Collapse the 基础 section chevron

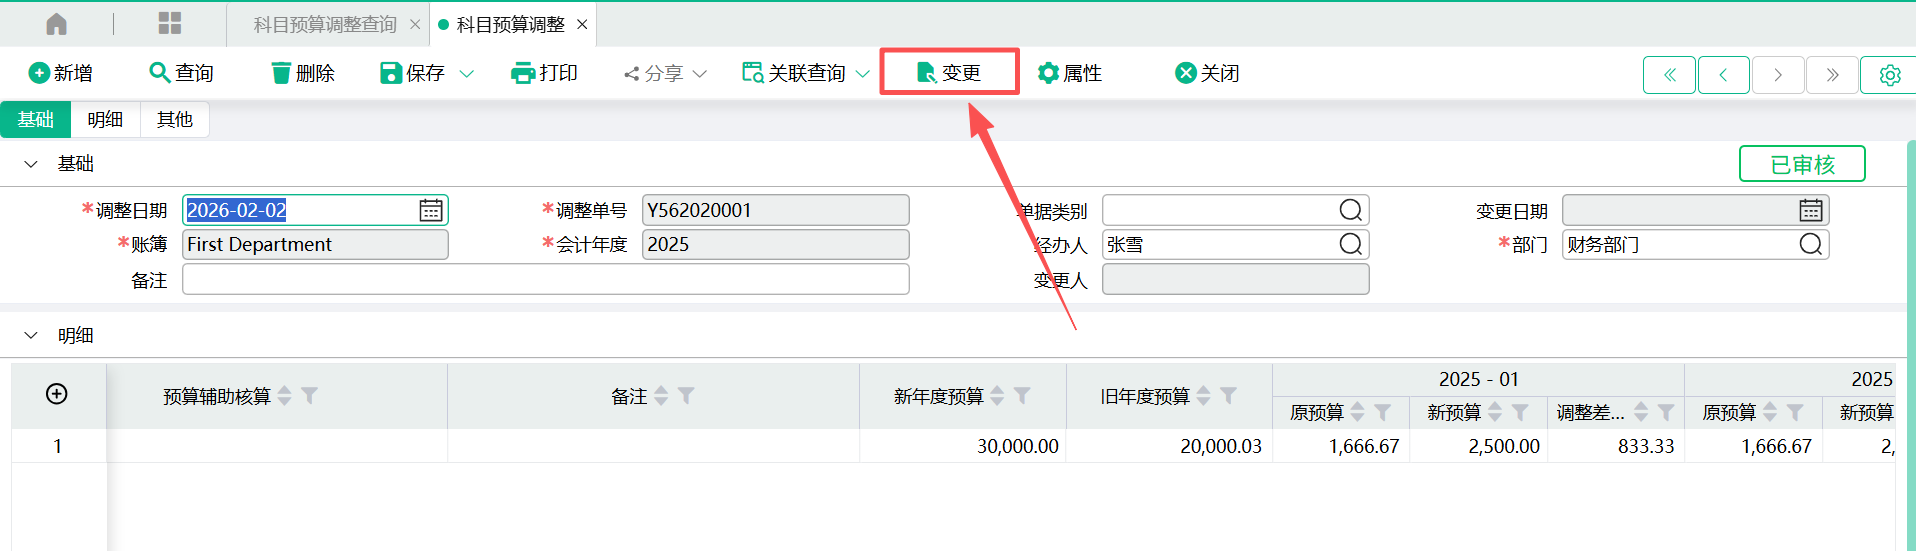31,164
